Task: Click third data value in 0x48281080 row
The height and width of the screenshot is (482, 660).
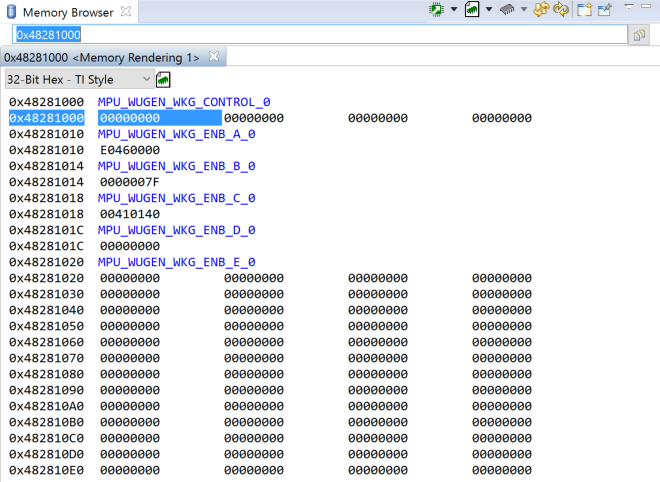Action: pyautogui.click(x=378, y=374)
